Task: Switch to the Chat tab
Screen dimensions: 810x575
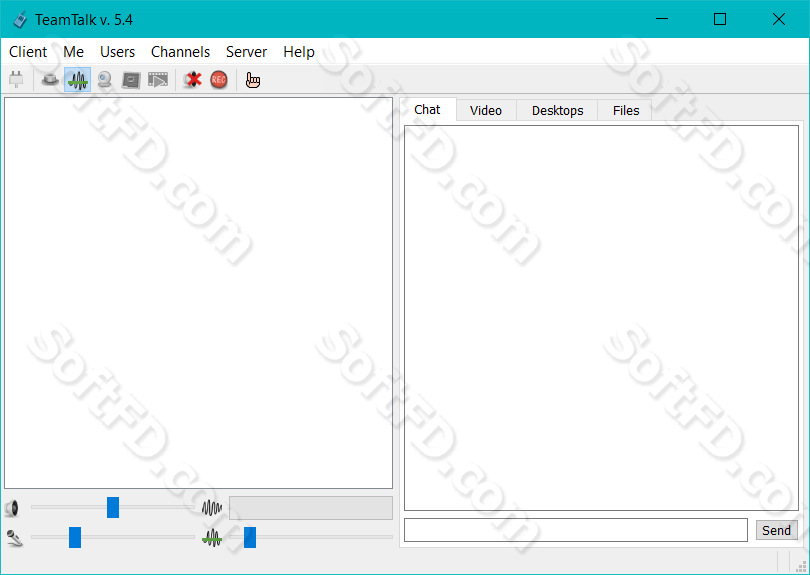Action: 427,110
